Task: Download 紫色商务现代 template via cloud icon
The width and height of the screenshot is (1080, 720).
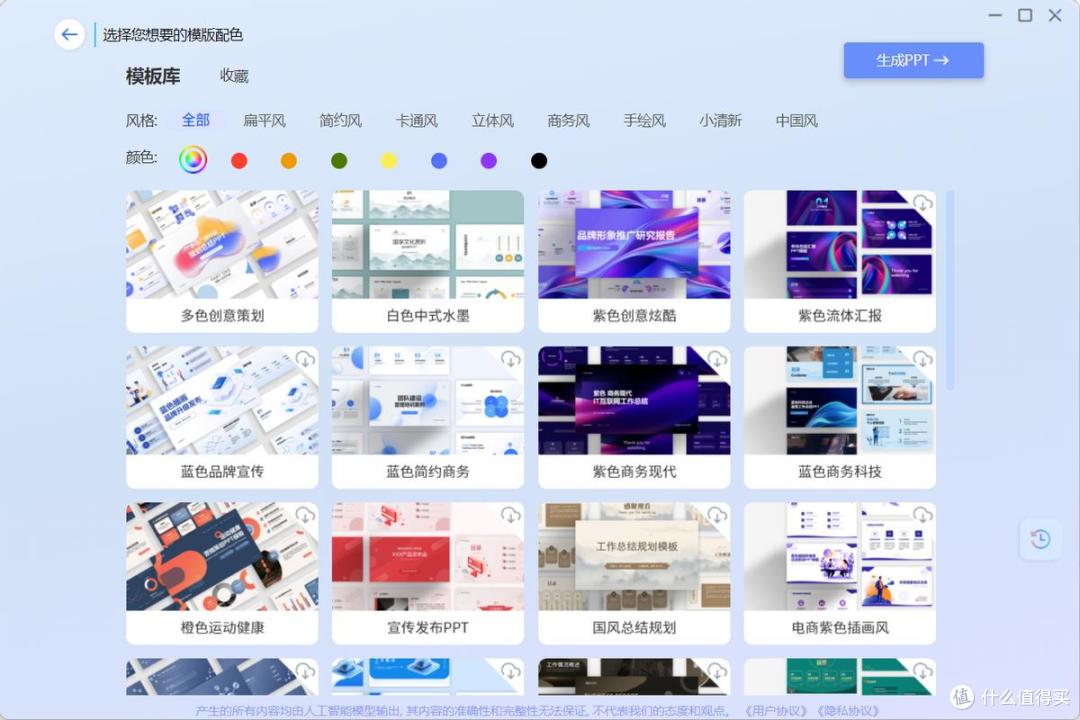Action: (x=717, y=359)
